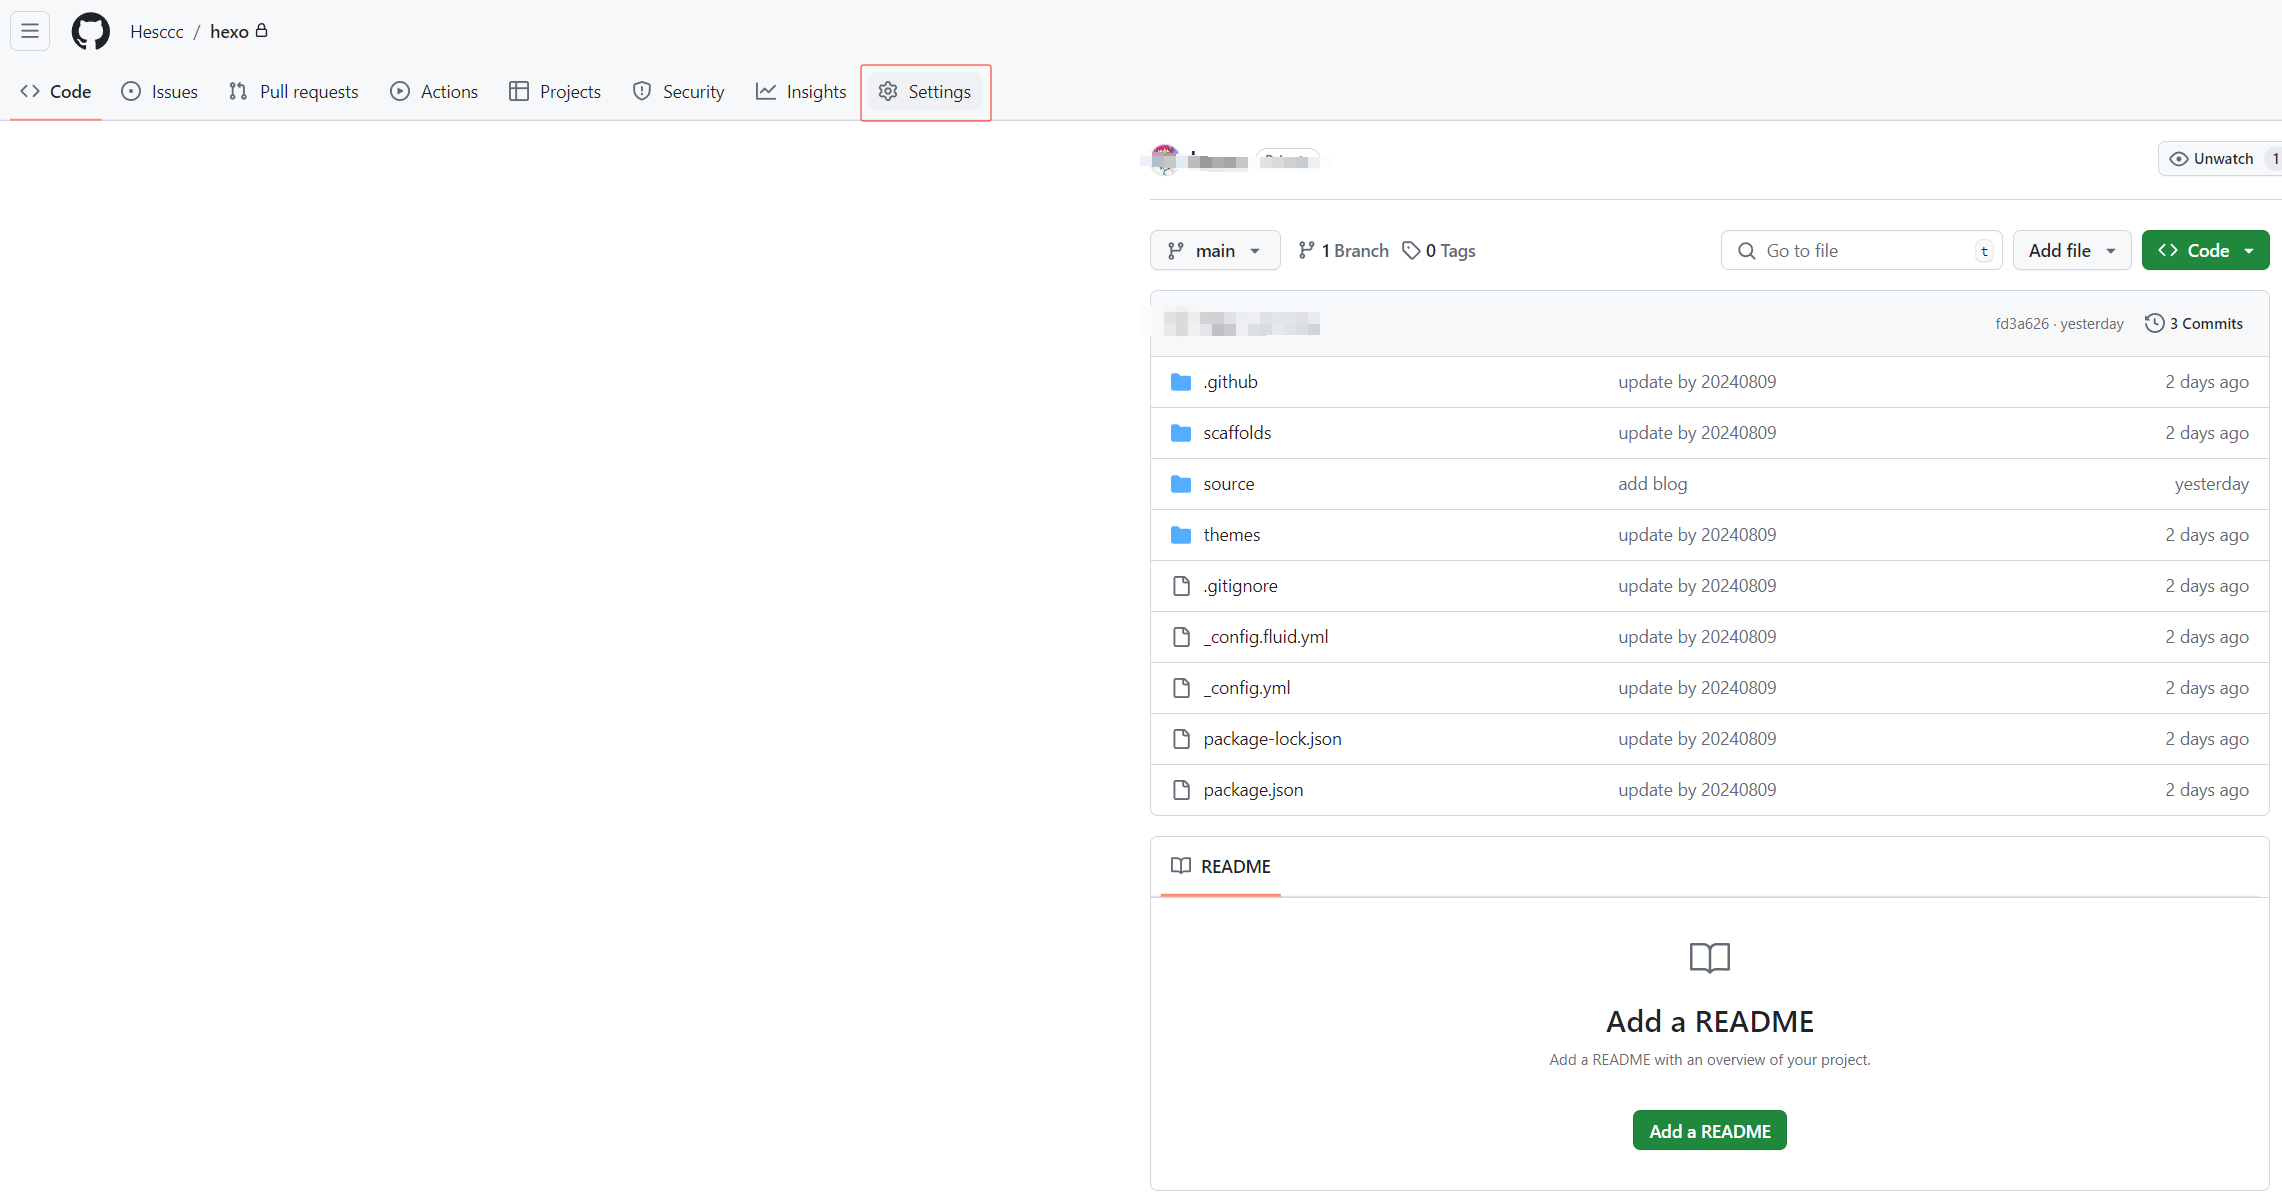
Task: Open the Hesccc owner link
Action: point(157,32)
